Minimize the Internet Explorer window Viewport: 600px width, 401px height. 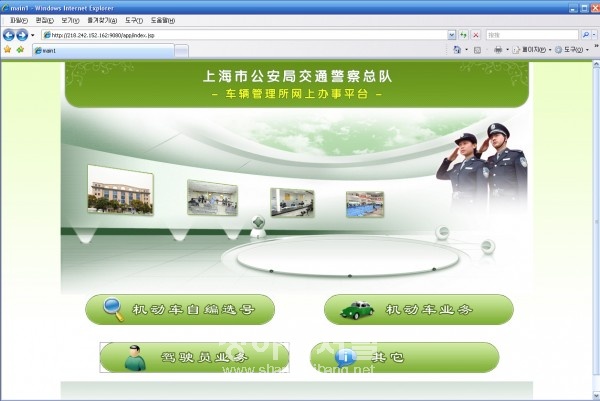573,8
